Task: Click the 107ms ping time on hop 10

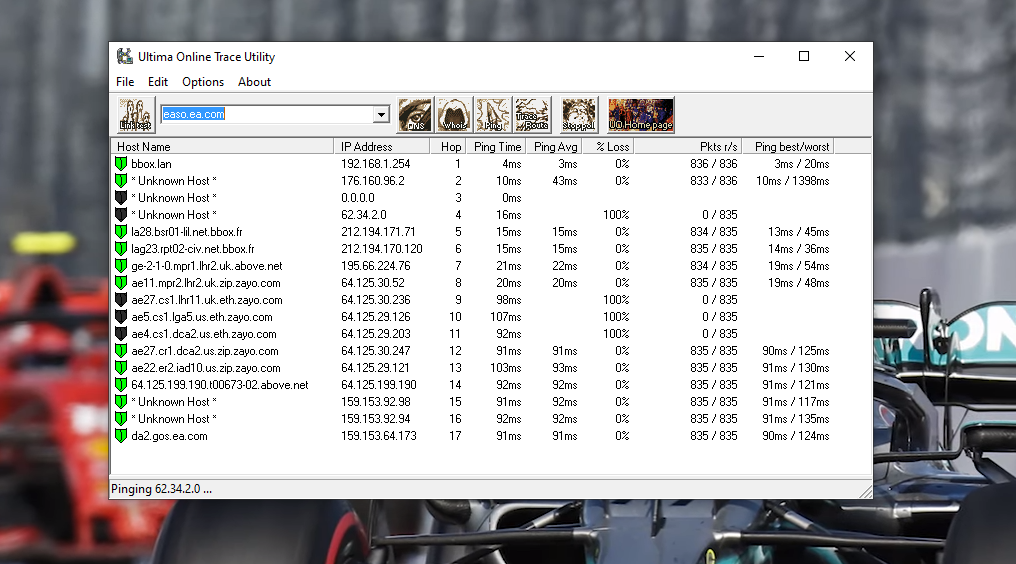Action: (x=505, y=317)
